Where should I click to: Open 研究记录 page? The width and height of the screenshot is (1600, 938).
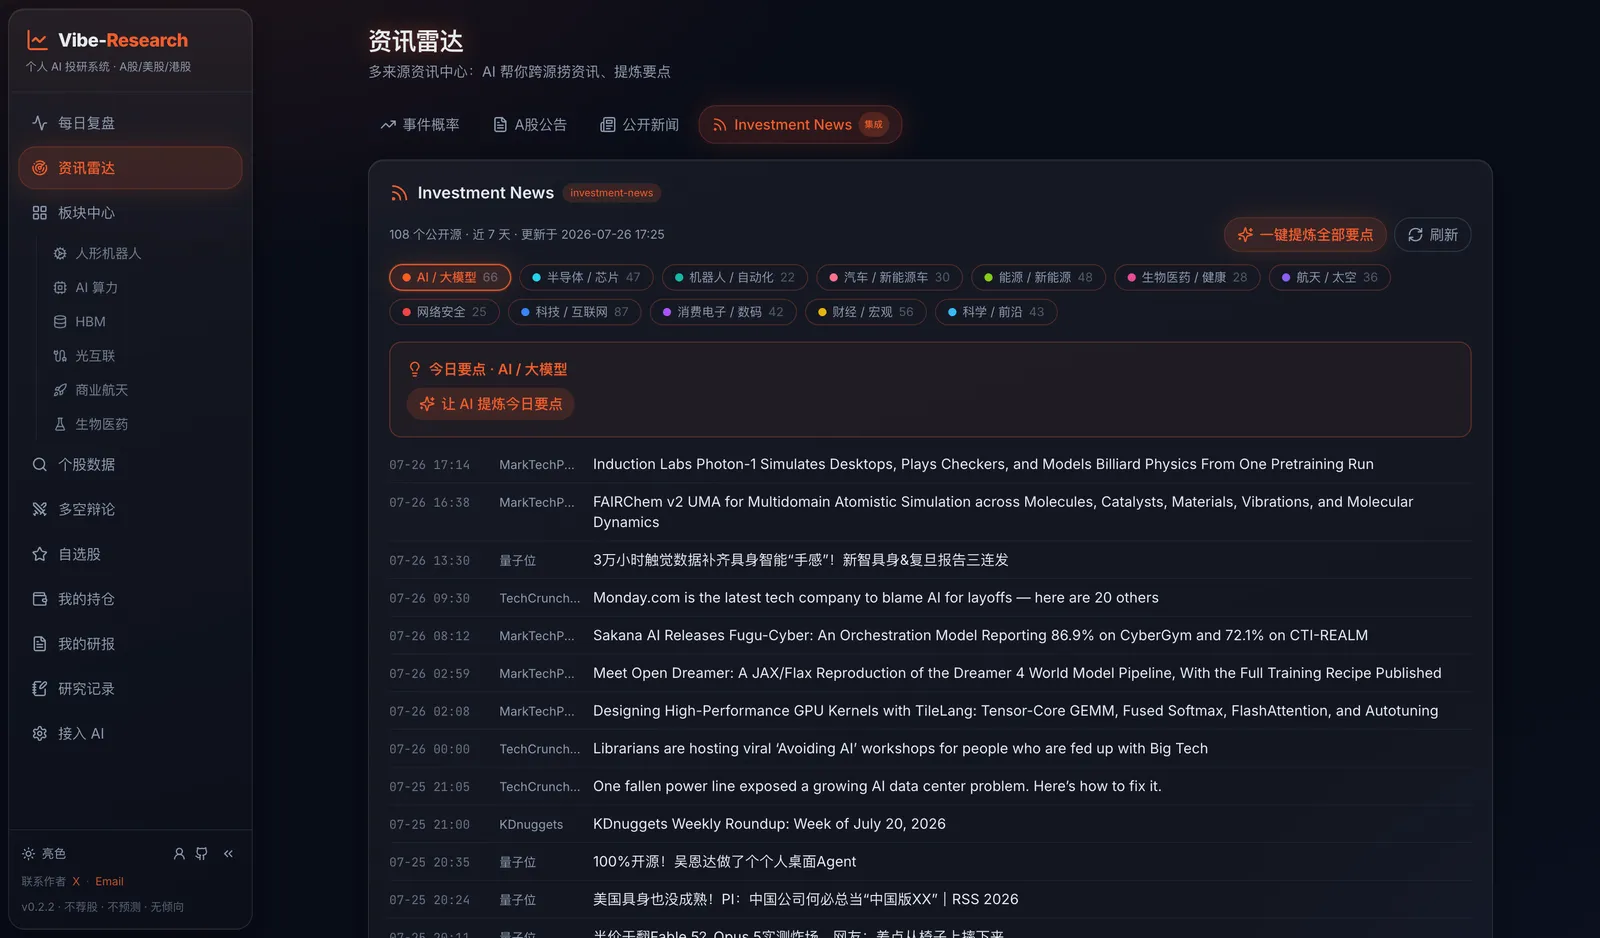pos(130,689)
